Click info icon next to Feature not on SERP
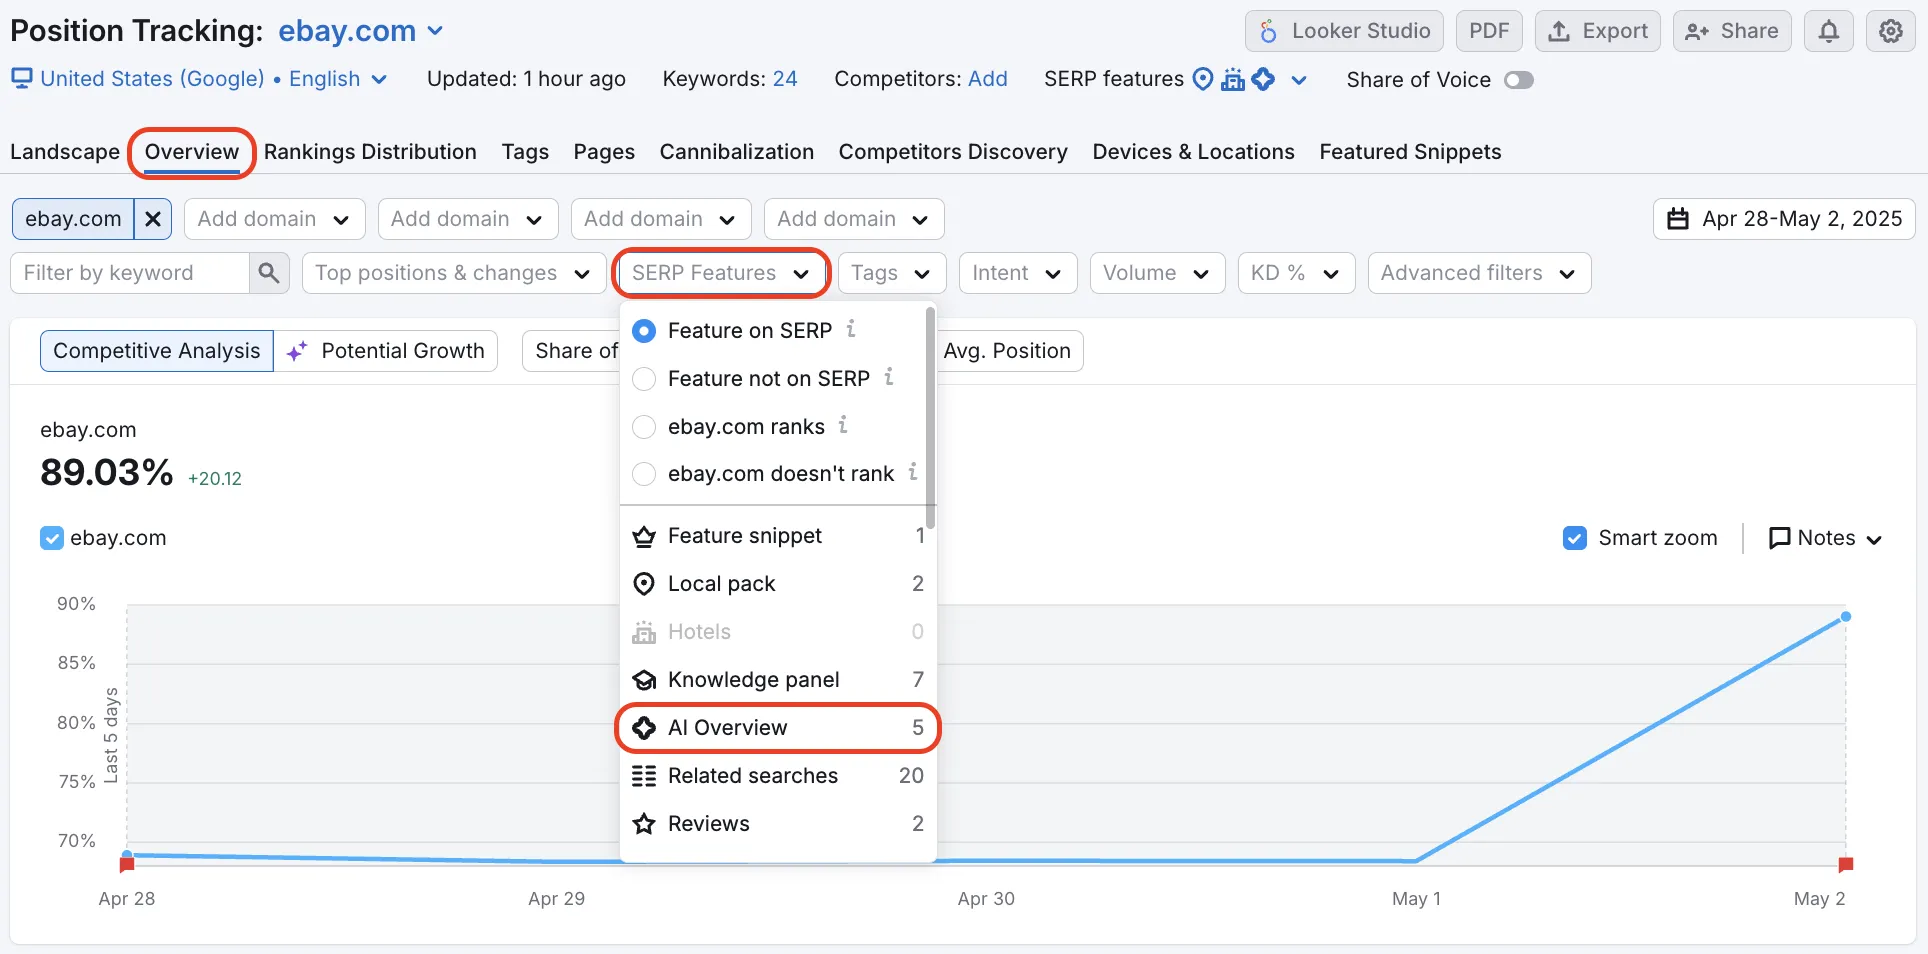Screen dimensions: 1928x954 [x=889, y=377]
